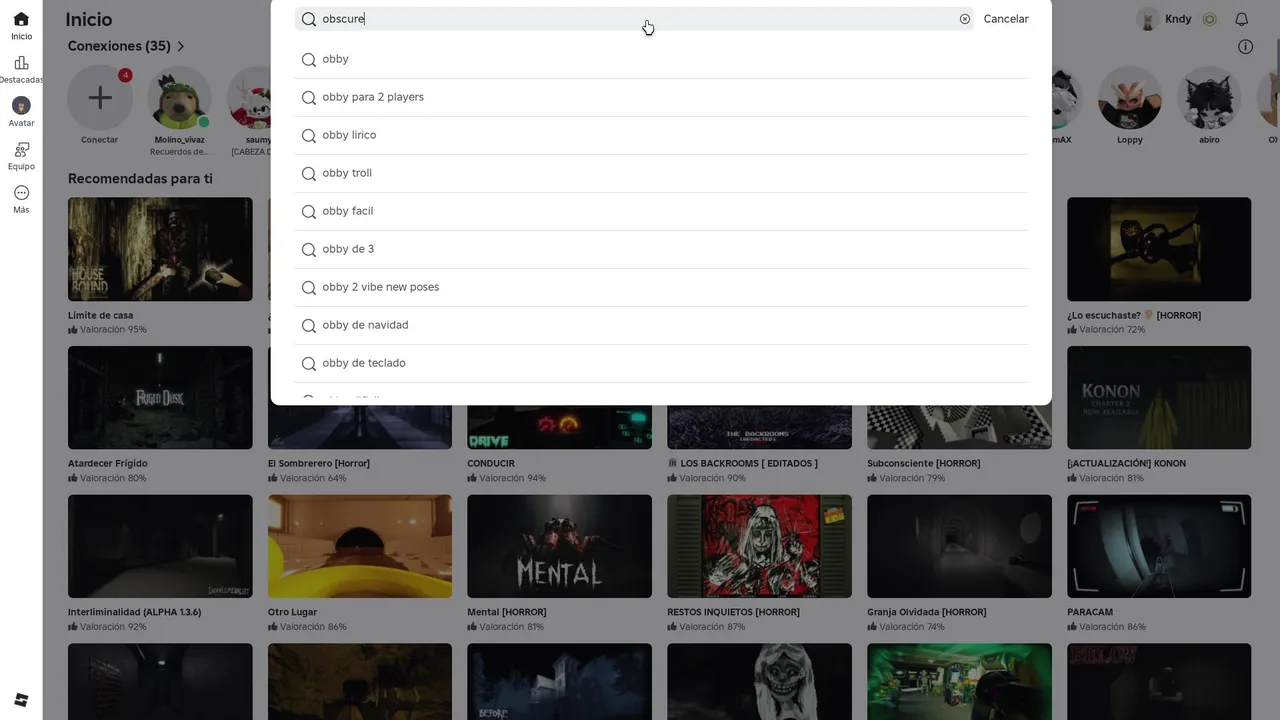Open Inicio home icon in sidebar

21,19
